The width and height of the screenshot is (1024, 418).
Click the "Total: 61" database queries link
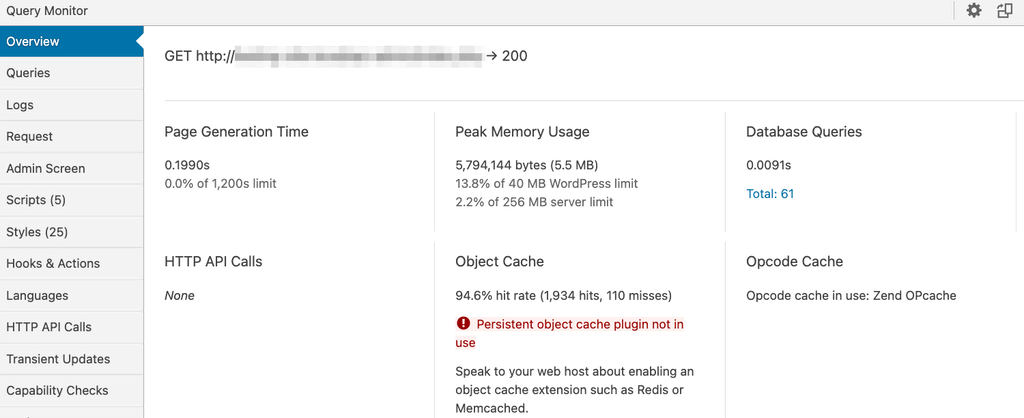pos(770,194)
